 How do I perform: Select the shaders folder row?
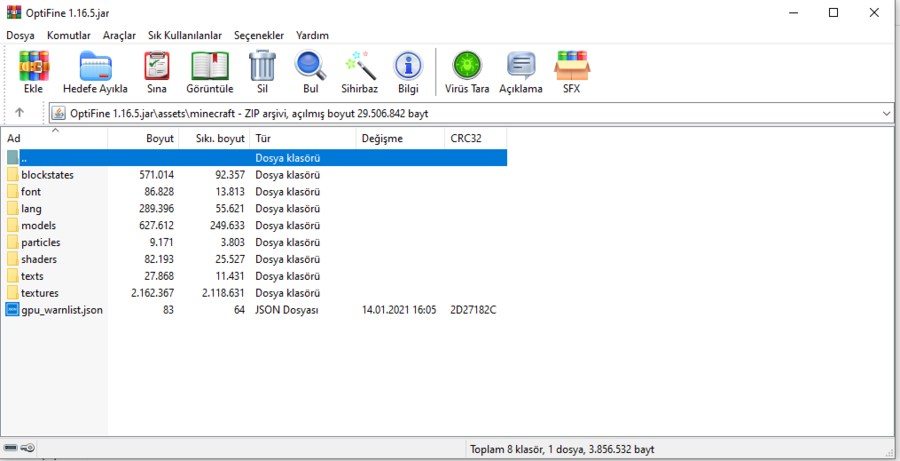click(x=254, y=259)
